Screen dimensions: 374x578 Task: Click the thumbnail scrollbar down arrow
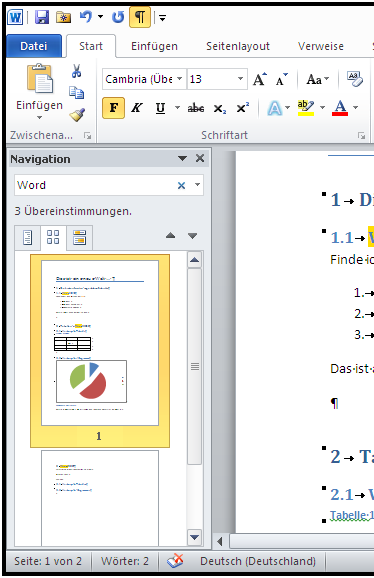195,537
